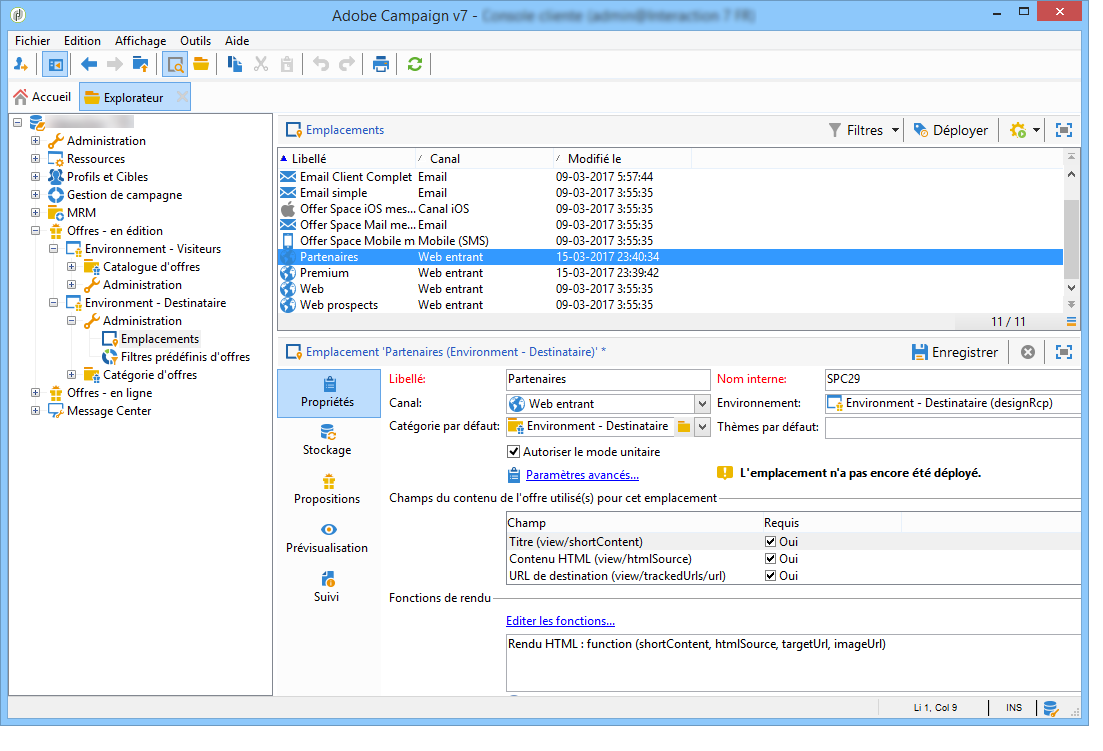Screen dimensions: 1103x751
Task: Toggle Requis checkbox for Titre field
Action: pos(770,541)
